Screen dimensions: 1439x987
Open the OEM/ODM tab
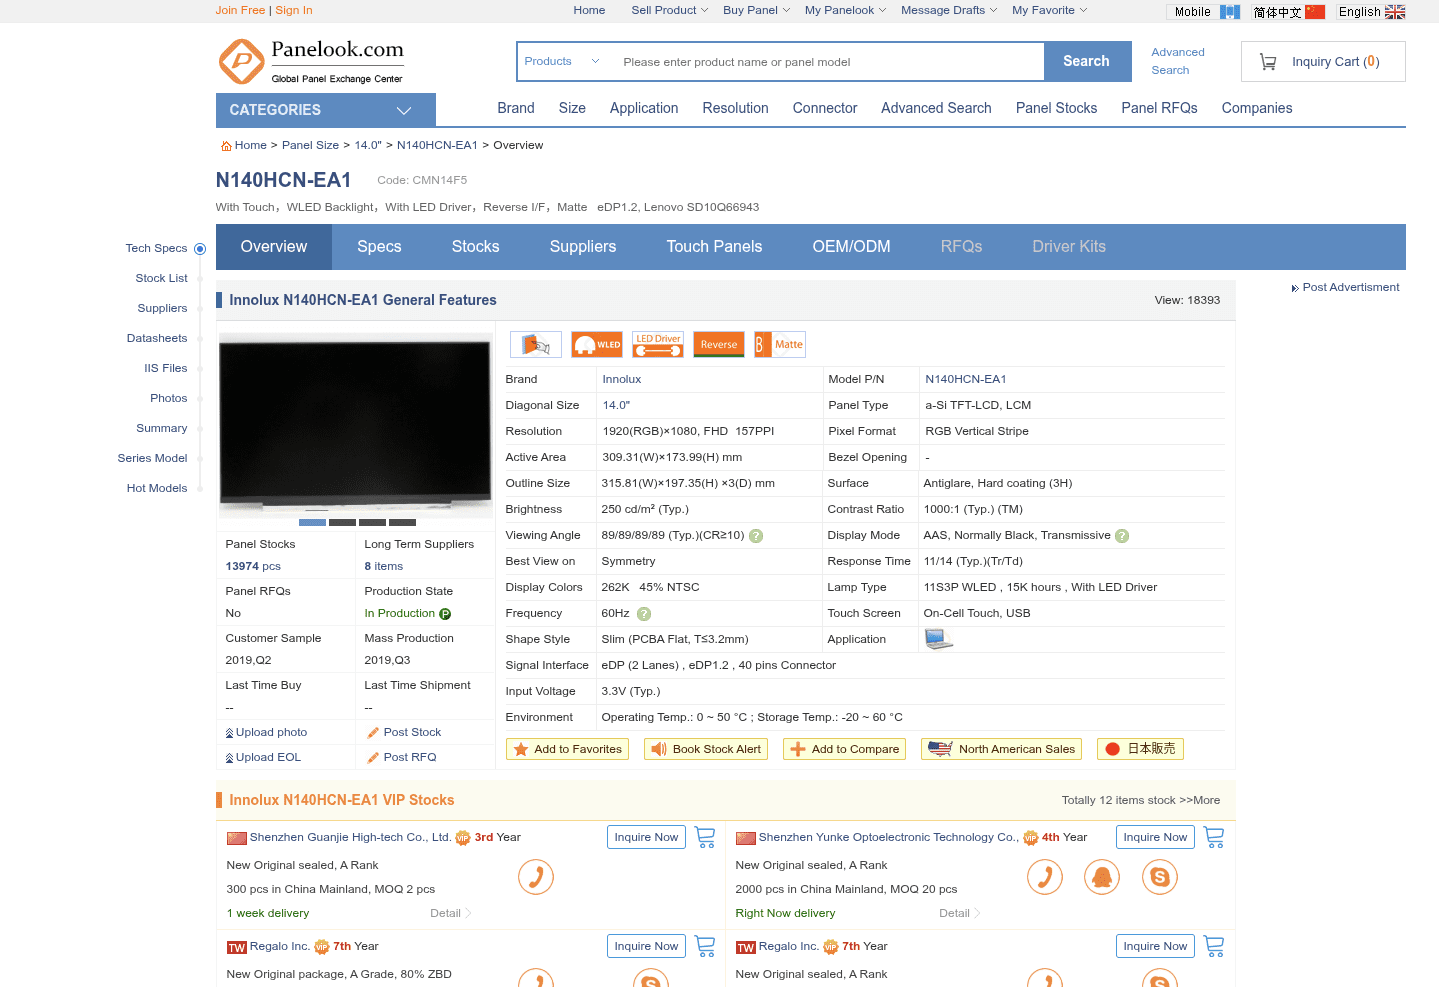point(851,247)
